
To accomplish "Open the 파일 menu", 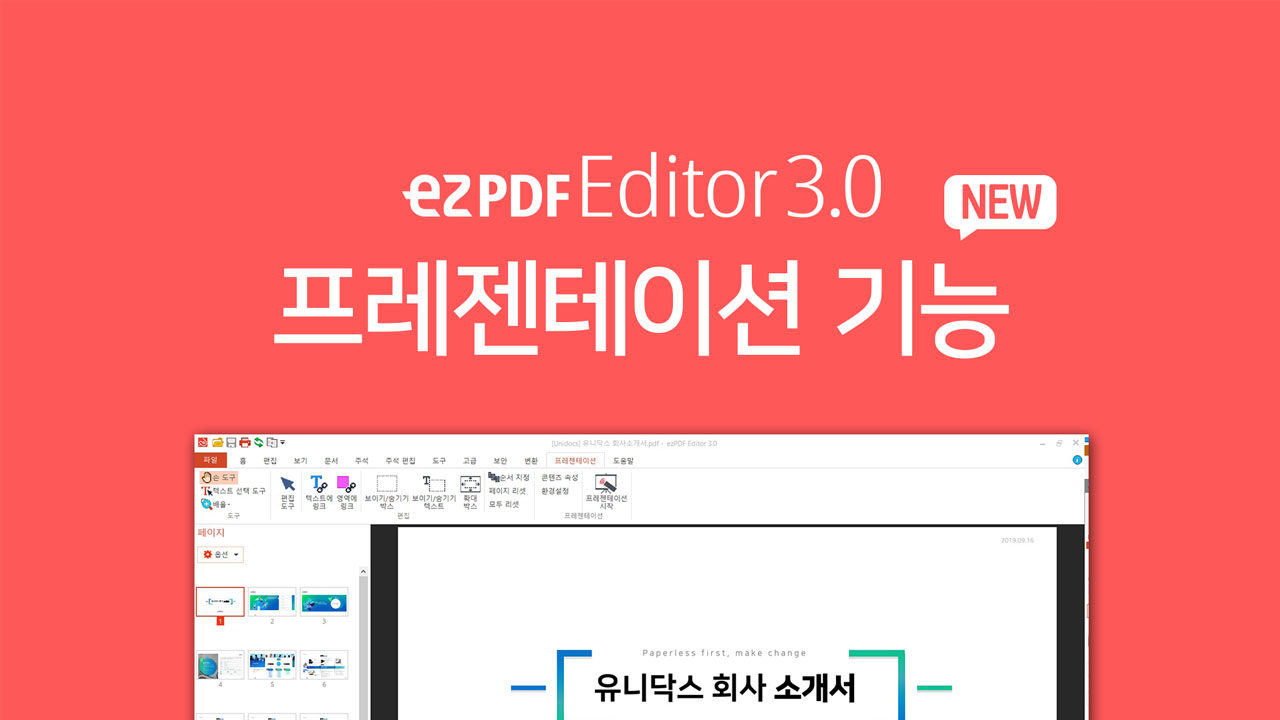I will [x=210, y=460].
